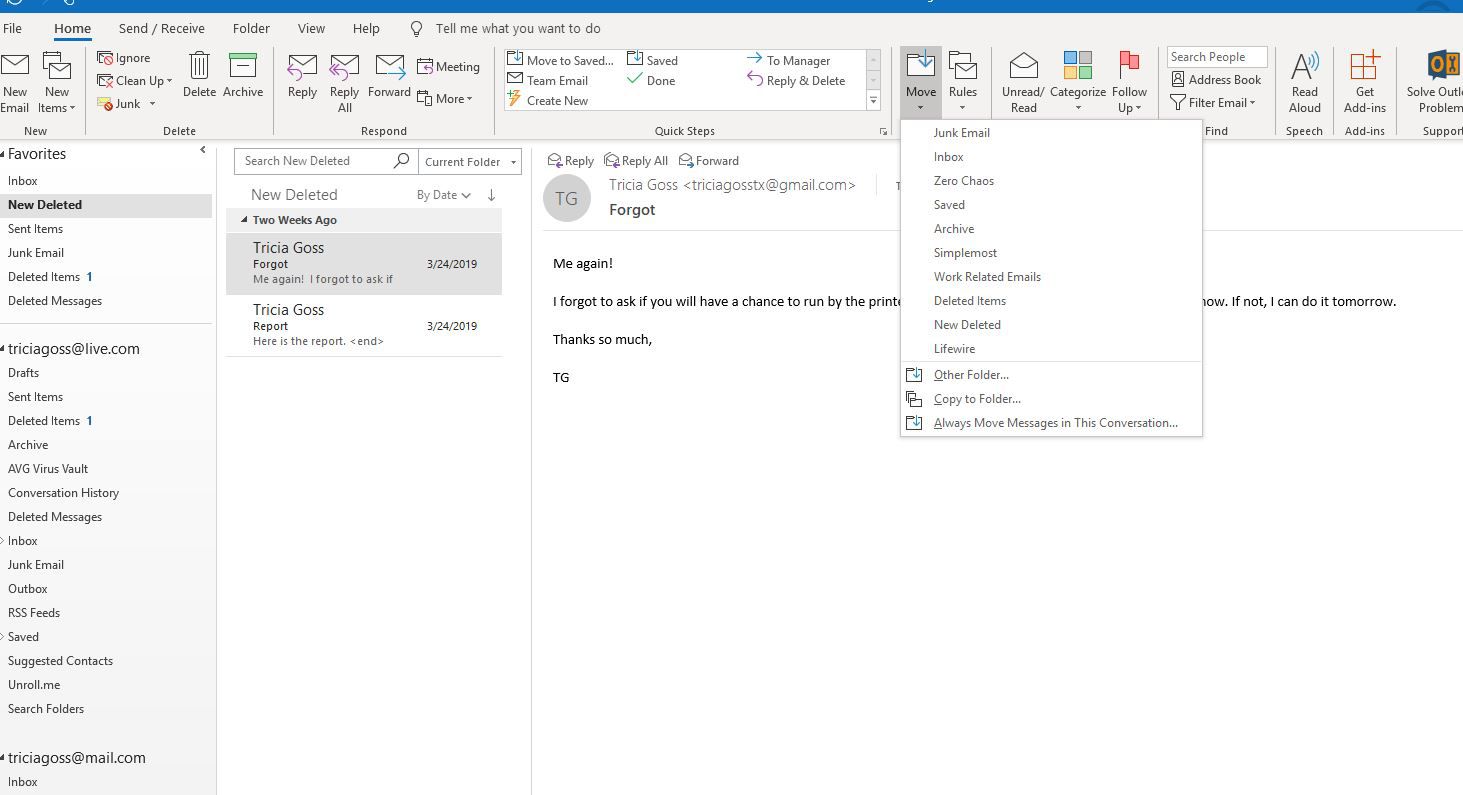Run the Team Email quick step
The image size is (1463, 795).
pyautogui.click(x=548, y=81)
